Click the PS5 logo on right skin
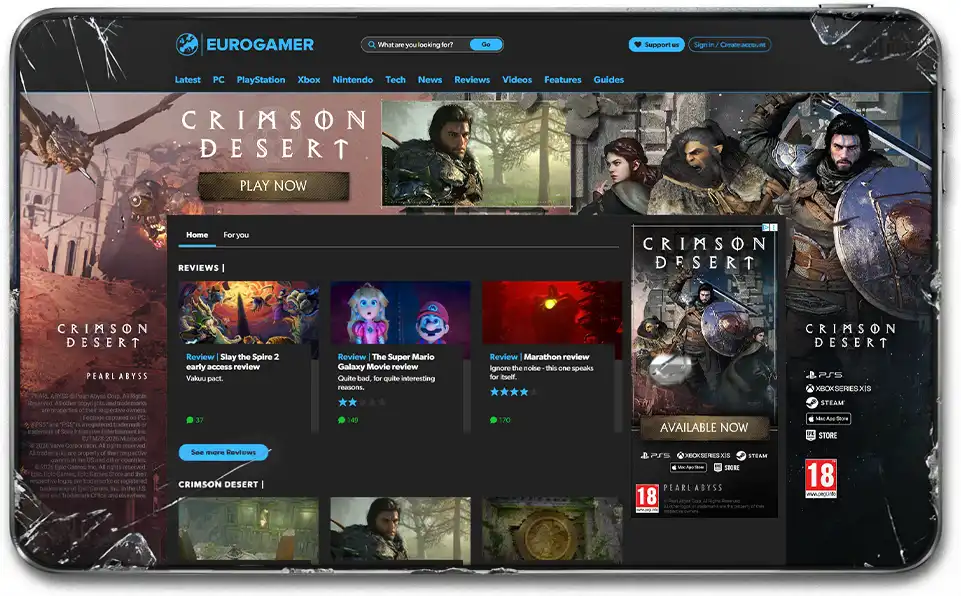 824,374
